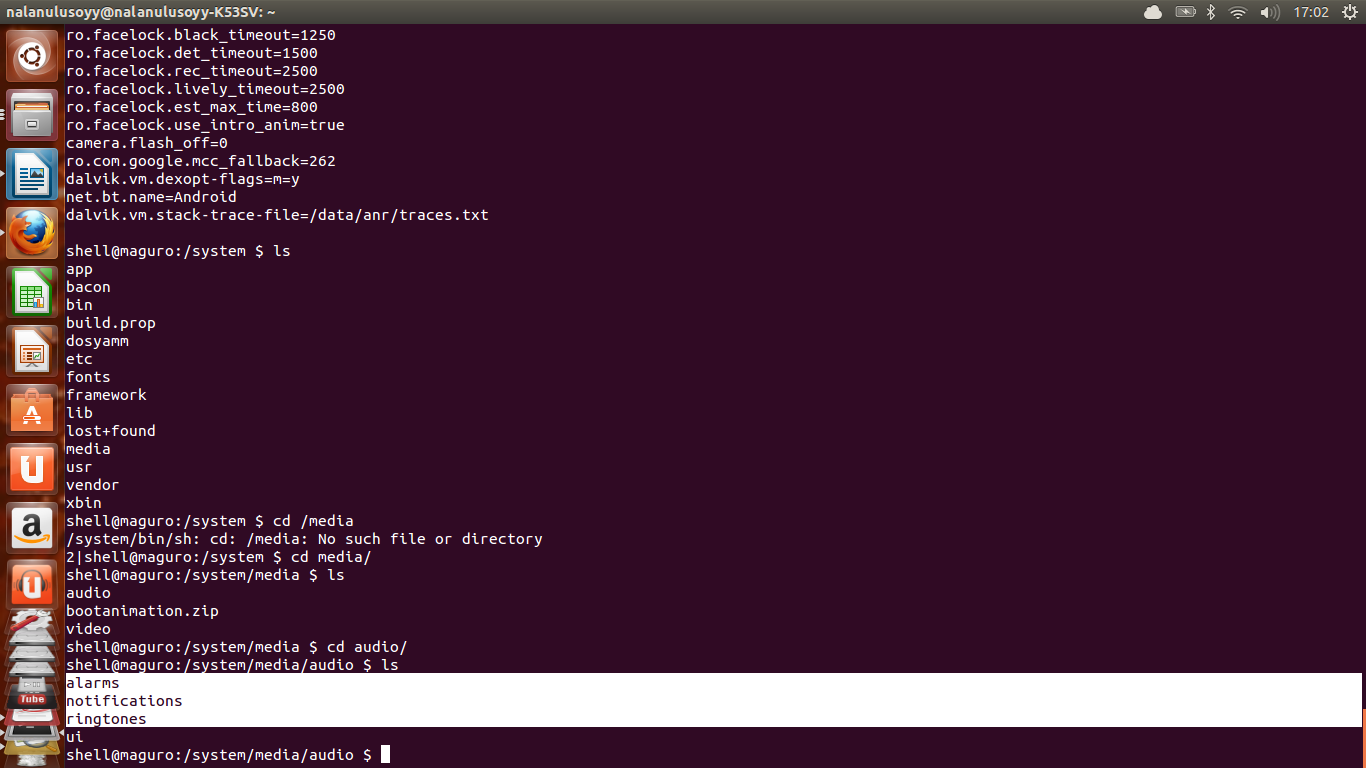Open the Bluetooth indicator menu

(x=1210, y=12)
